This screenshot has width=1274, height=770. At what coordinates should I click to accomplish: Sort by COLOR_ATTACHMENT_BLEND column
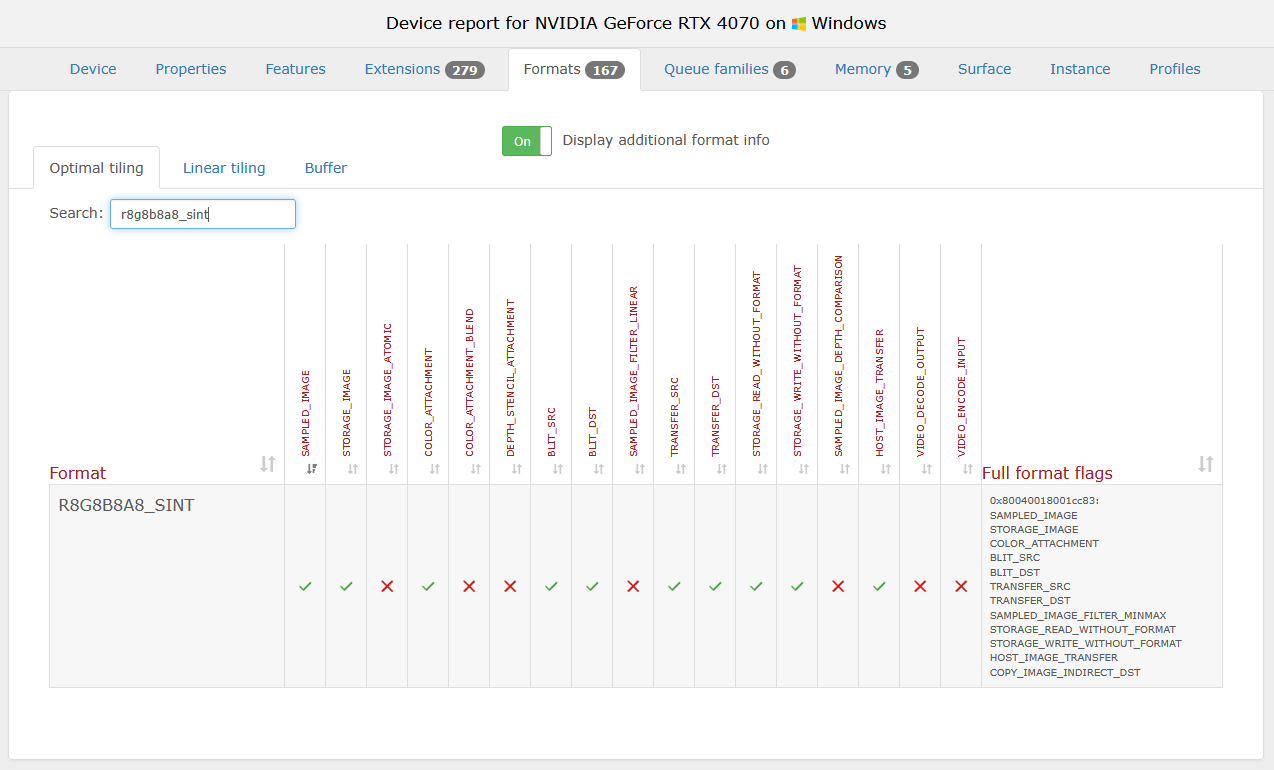[x=475, y=468]
